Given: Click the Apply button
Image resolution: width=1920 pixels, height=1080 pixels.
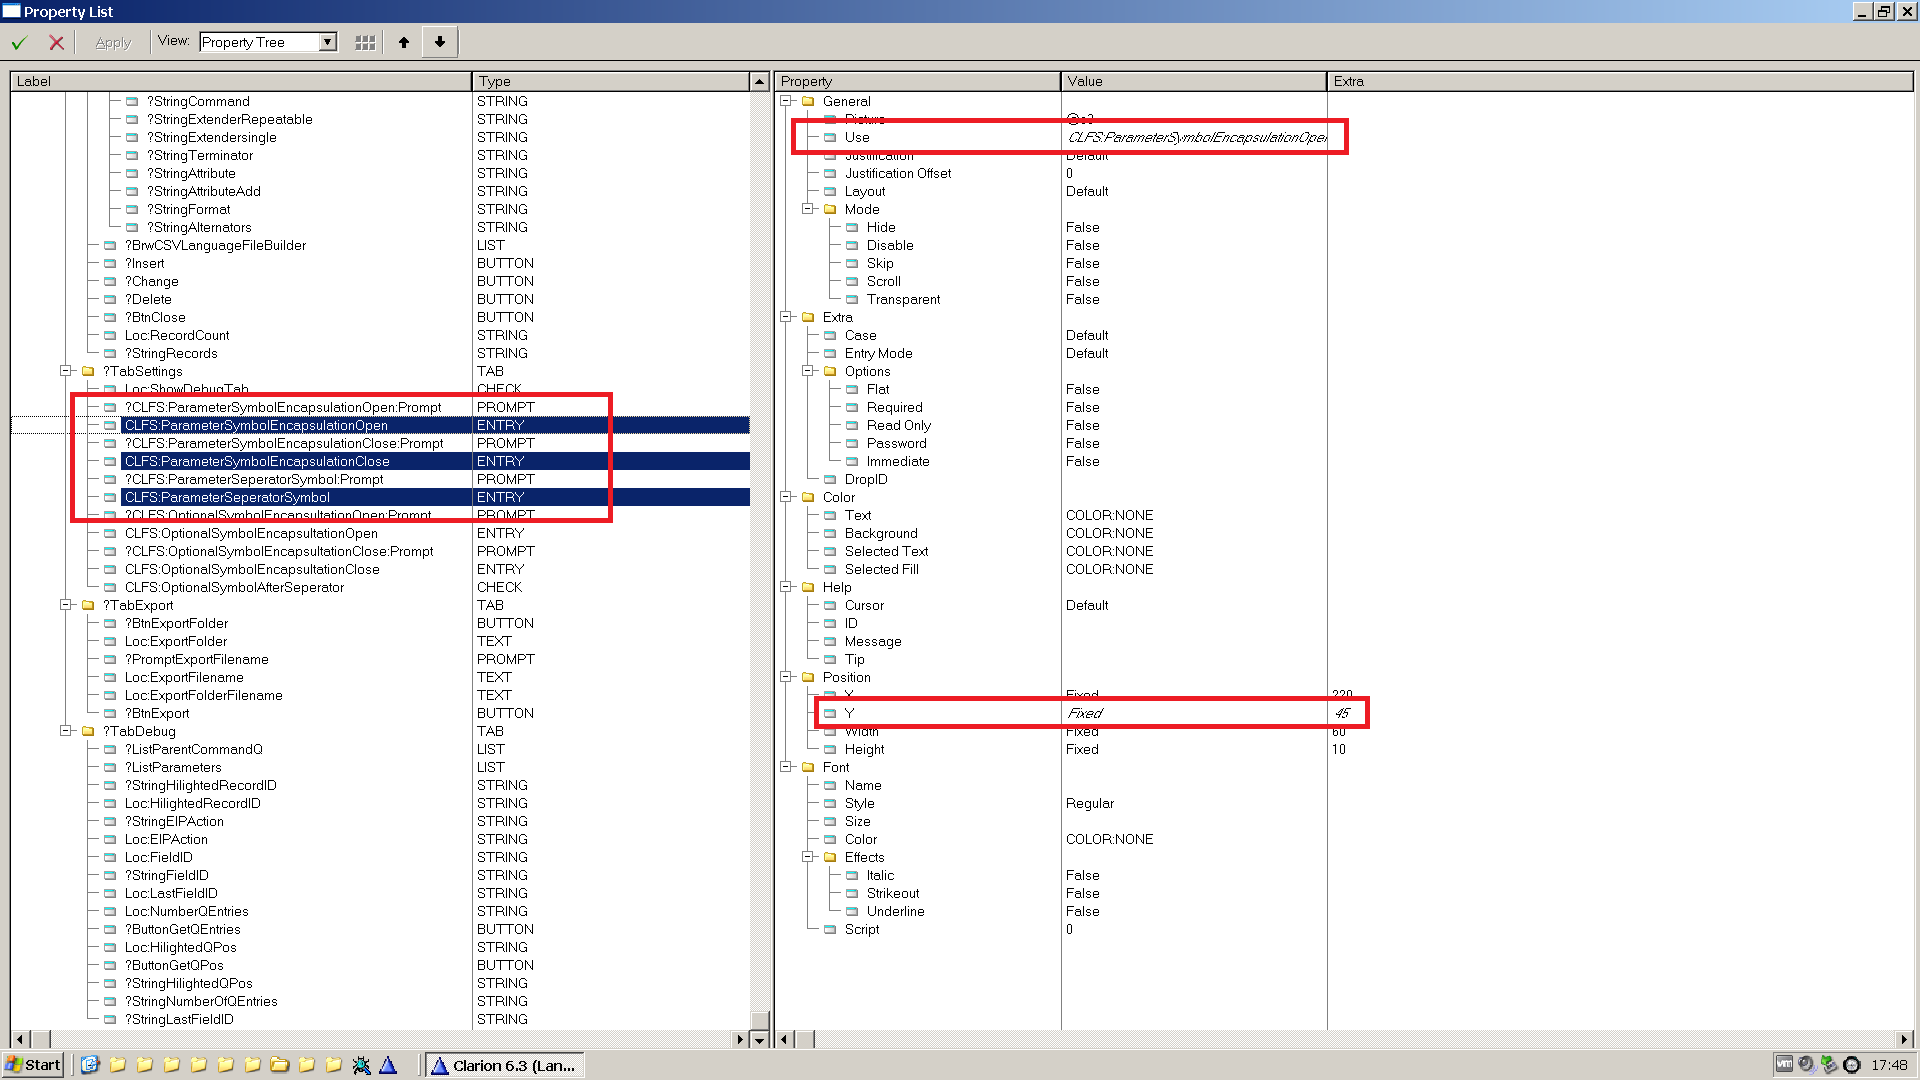Looking at the screenshot, I should coord(113,42).
